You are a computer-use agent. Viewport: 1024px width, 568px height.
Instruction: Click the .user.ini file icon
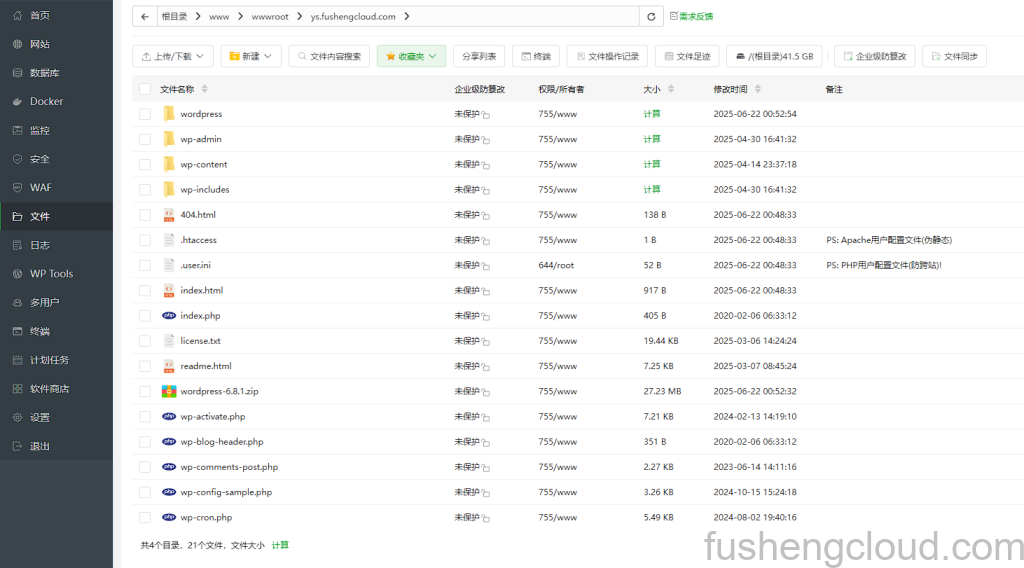pos(168,265)
